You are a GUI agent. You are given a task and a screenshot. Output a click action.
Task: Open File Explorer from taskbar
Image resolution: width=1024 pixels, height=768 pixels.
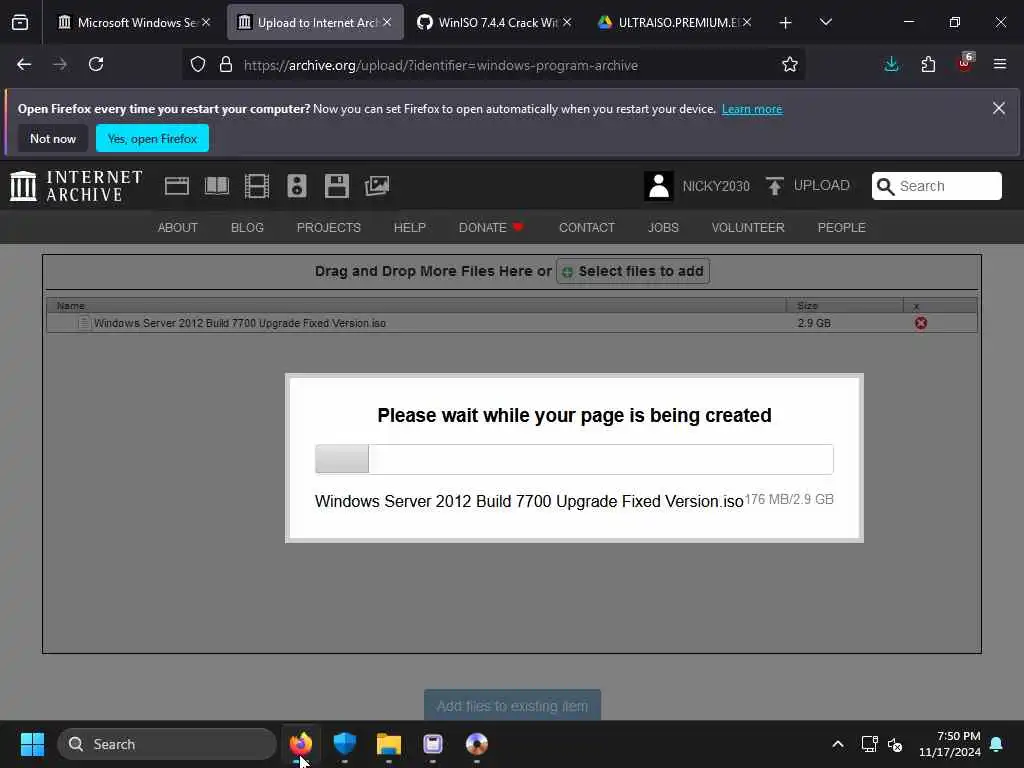point(389,744)
